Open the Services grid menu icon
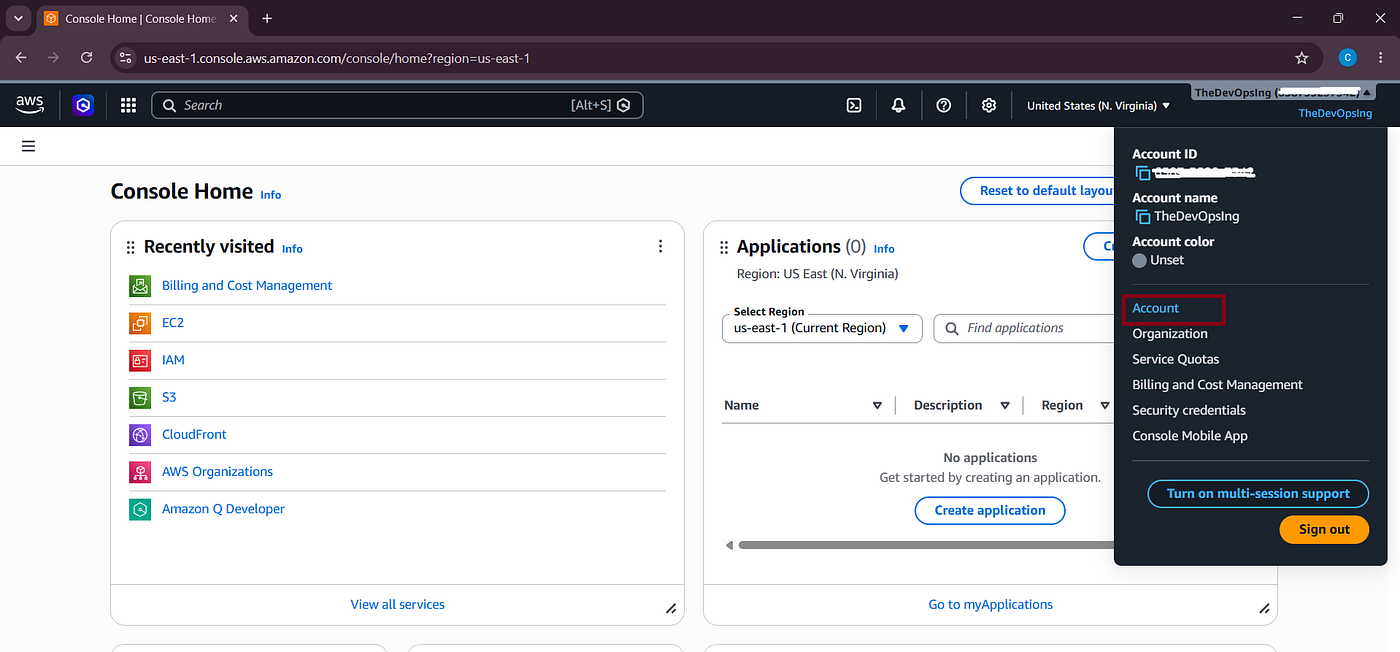The height and width of the screenshot is (652, 1400). tap(128, 105)
